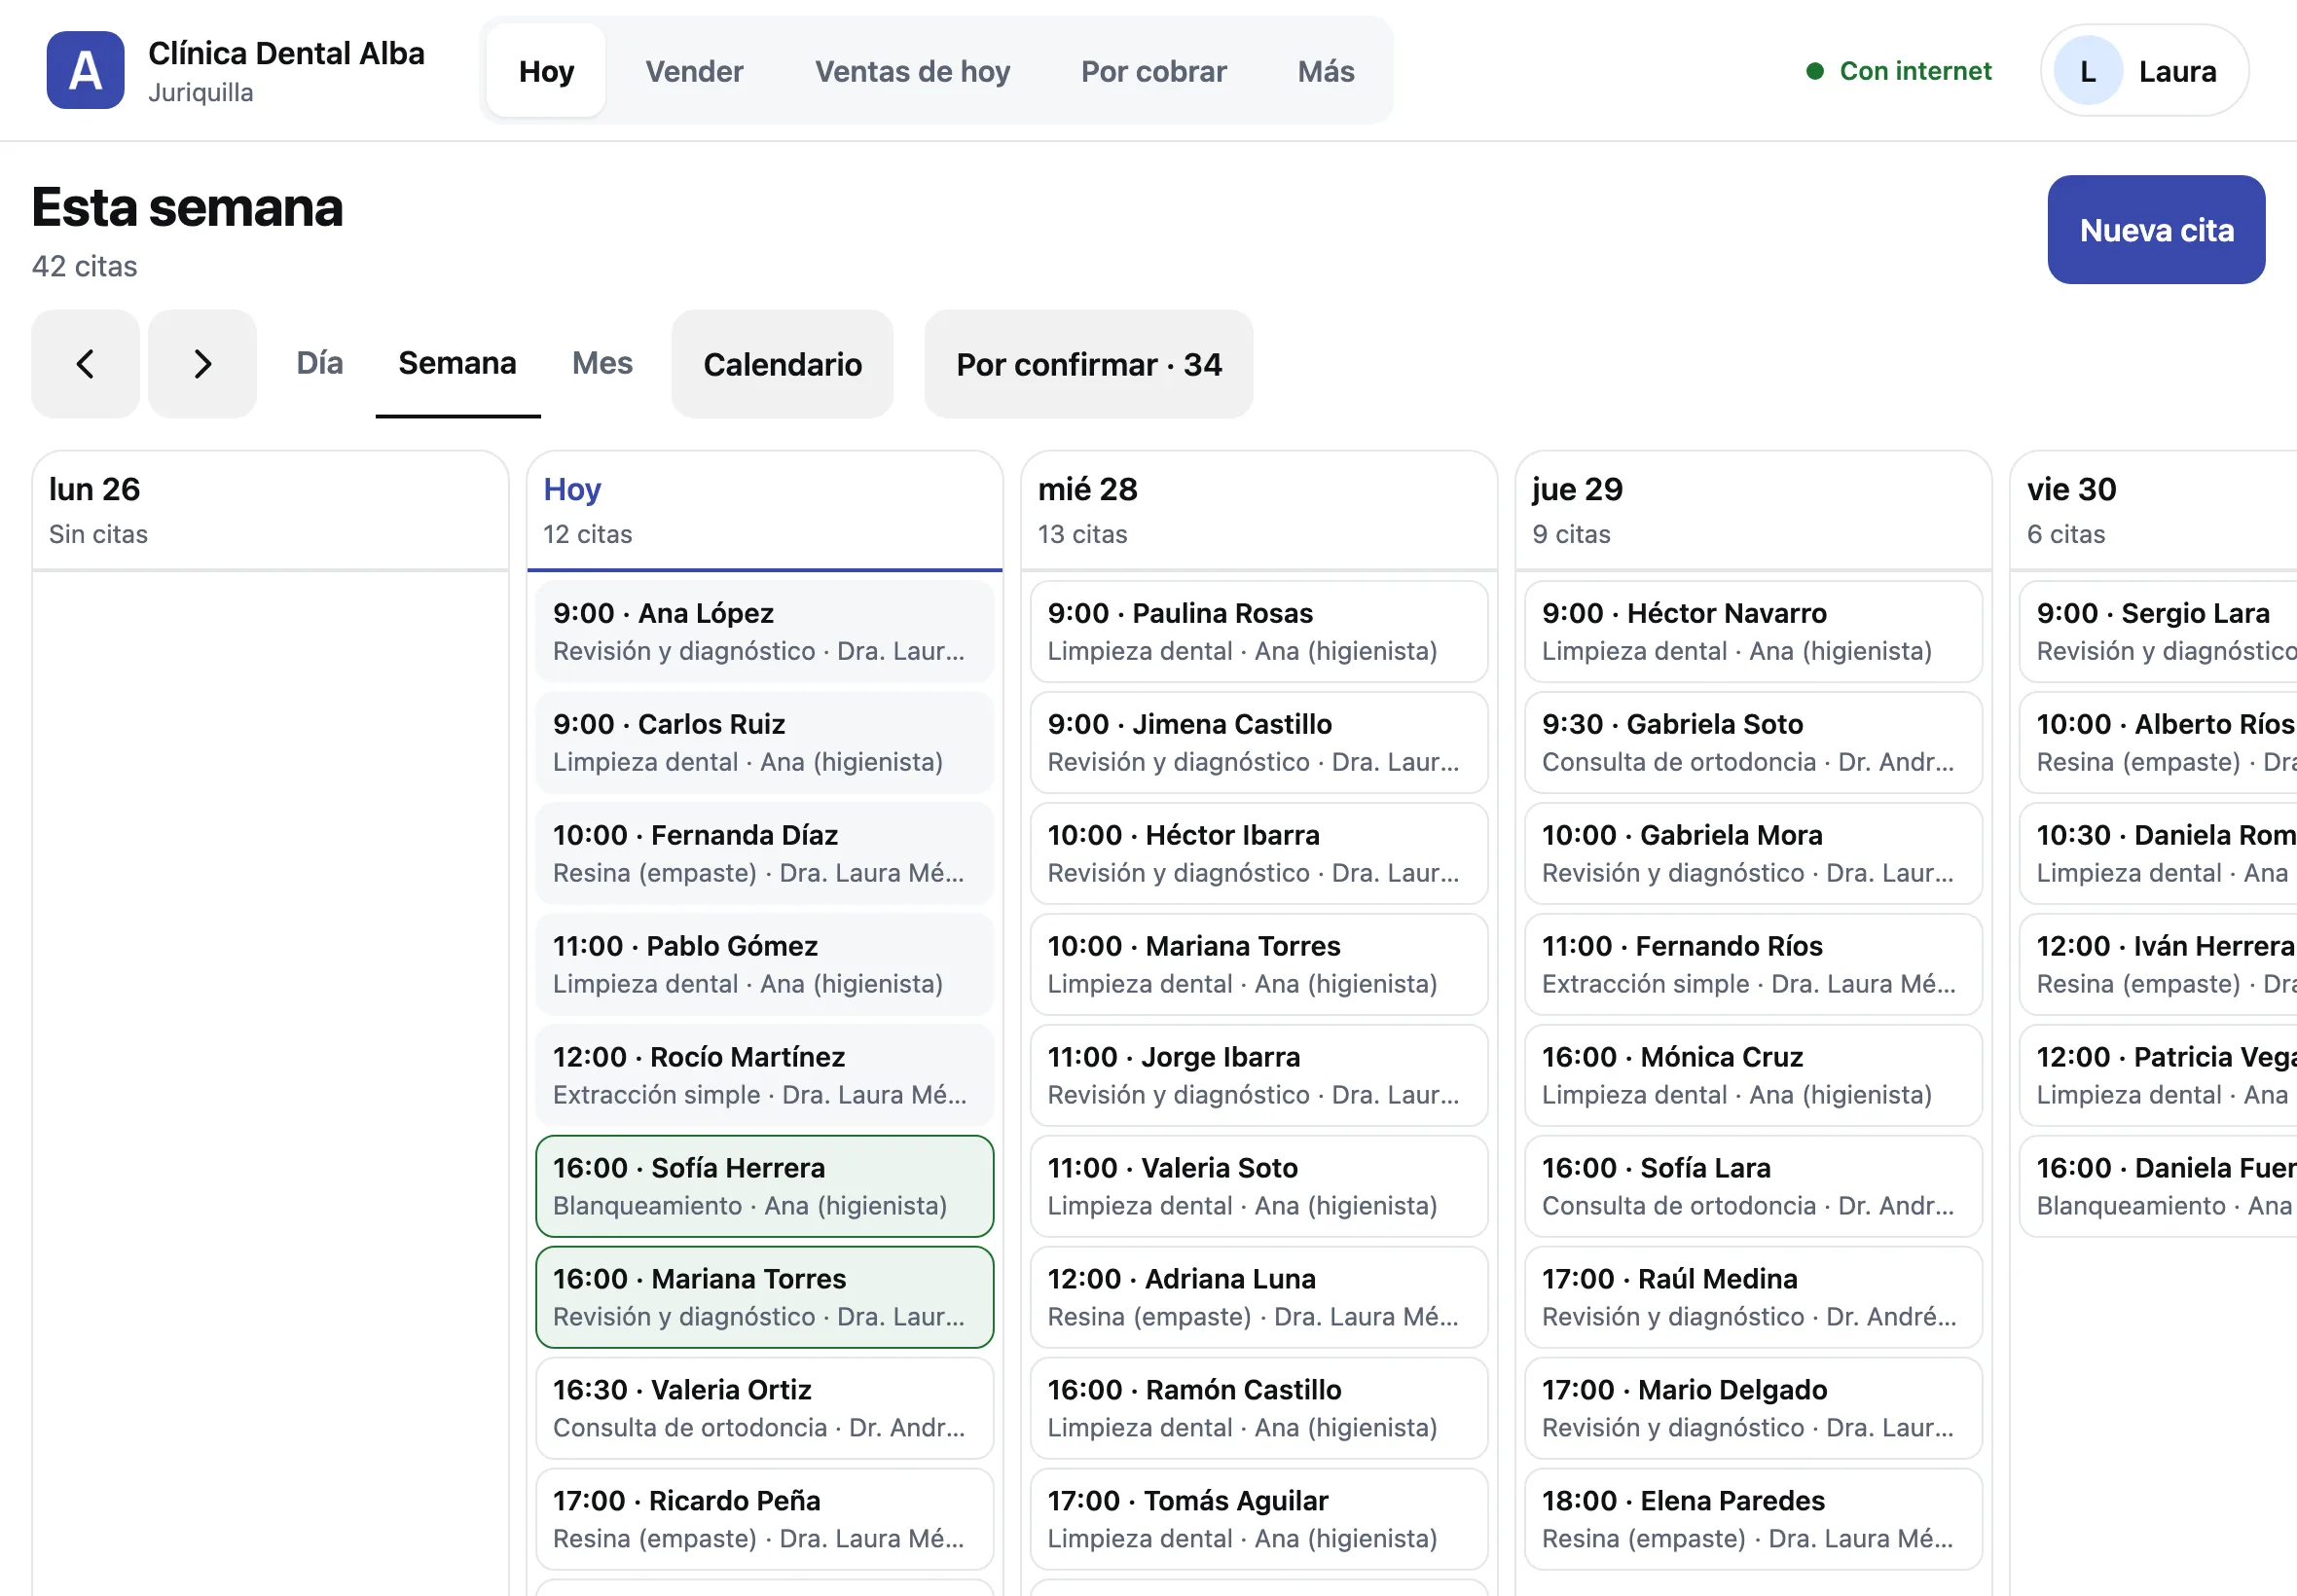Create a Nueva cita
The image size is (2297, 1596).
(2156, 230)
